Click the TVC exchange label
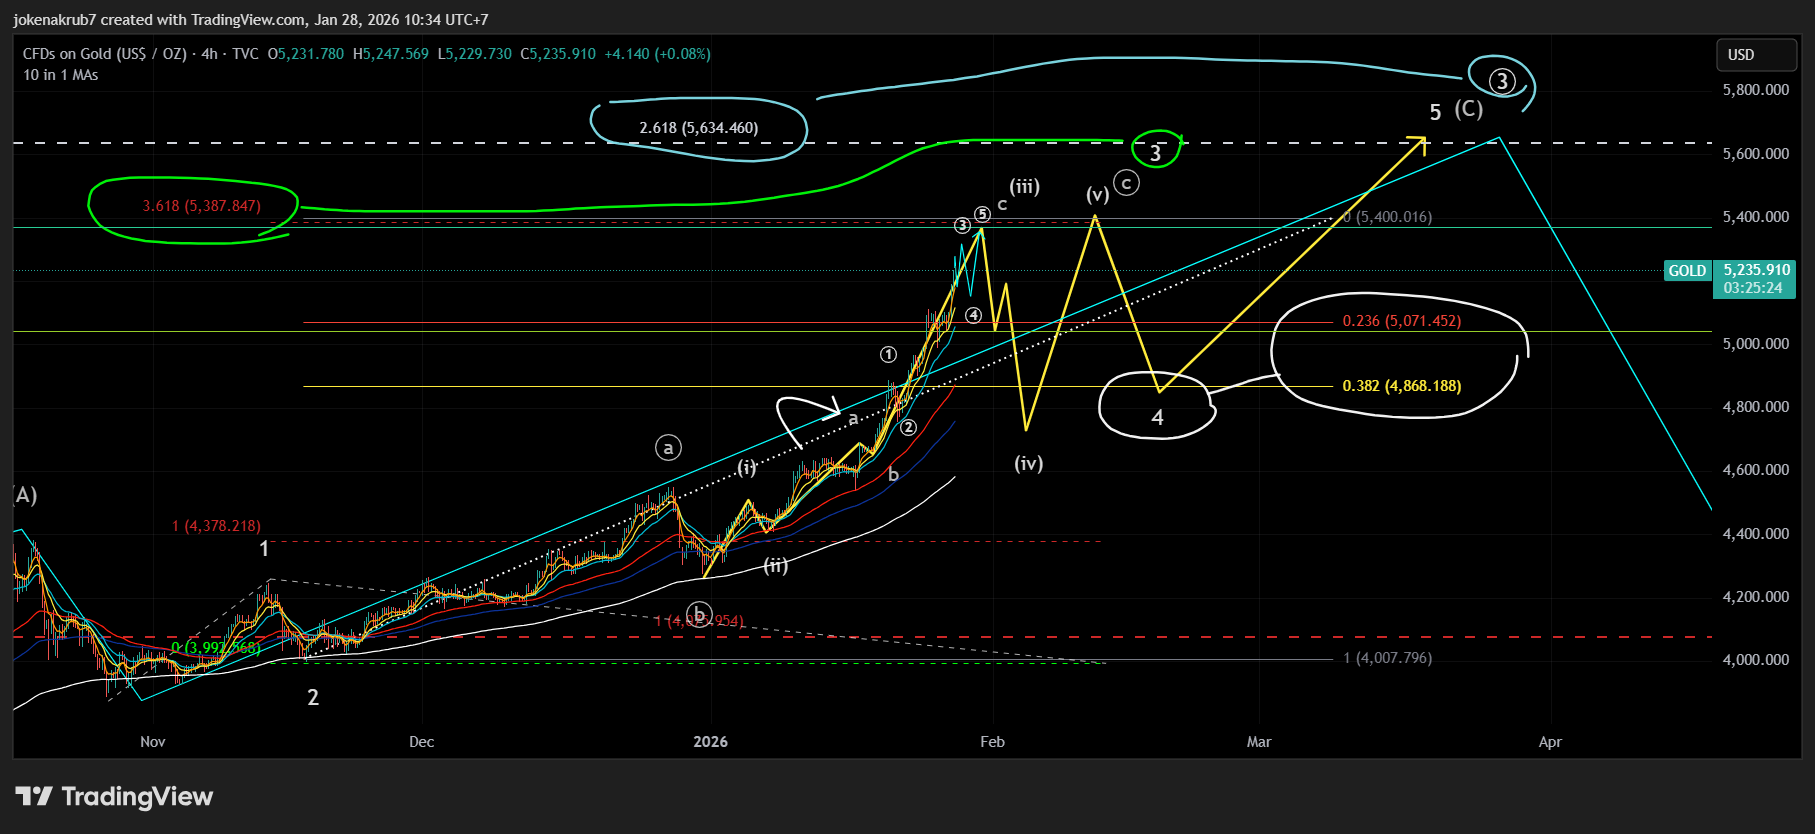The width and height of the screenshot is (1815, 834). coord(245,54)
